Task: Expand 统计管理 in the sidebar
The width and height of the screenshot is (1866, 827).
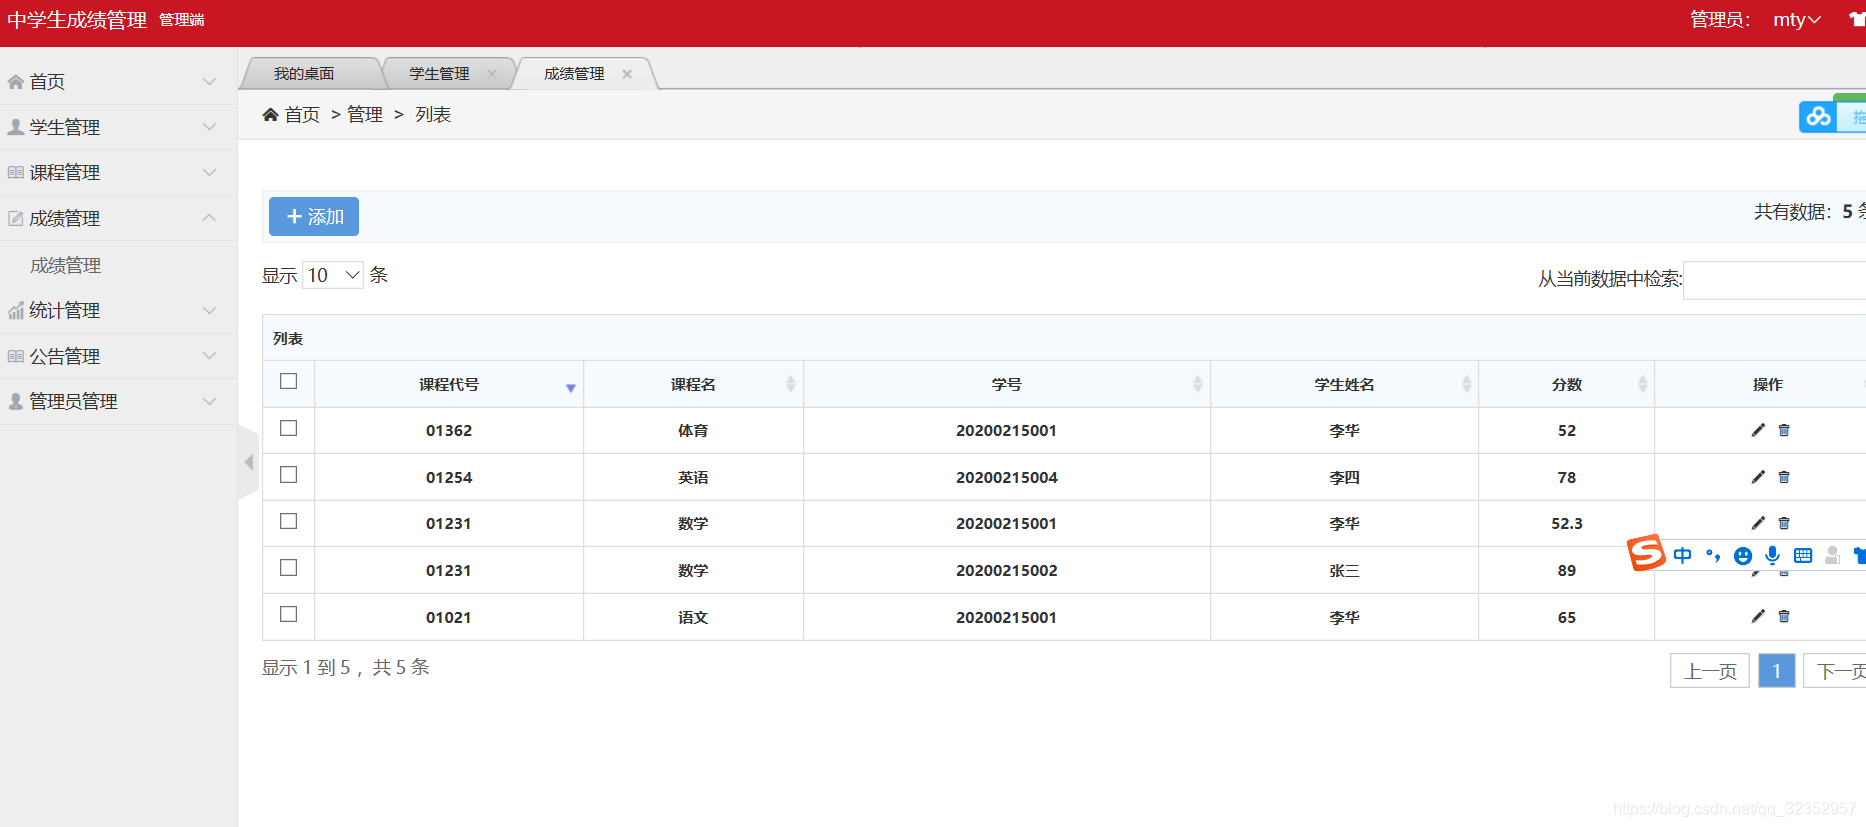Action: [x=118, y=310]
